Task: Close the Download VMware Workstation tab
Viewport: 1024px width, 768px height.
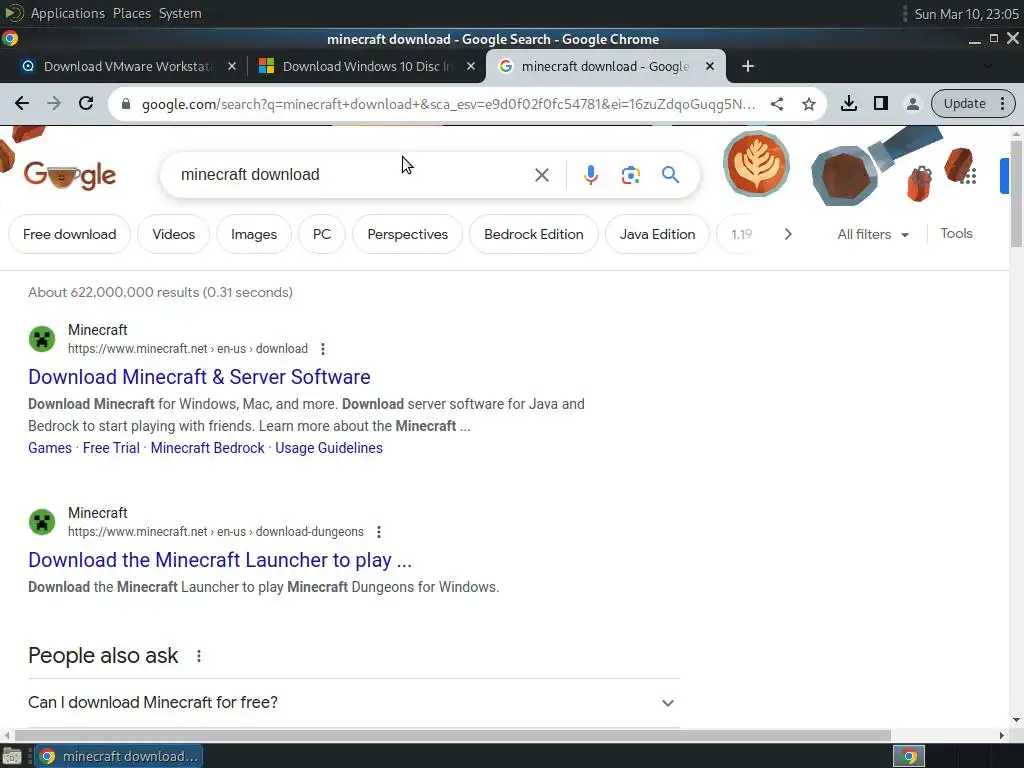Action: 231,66
